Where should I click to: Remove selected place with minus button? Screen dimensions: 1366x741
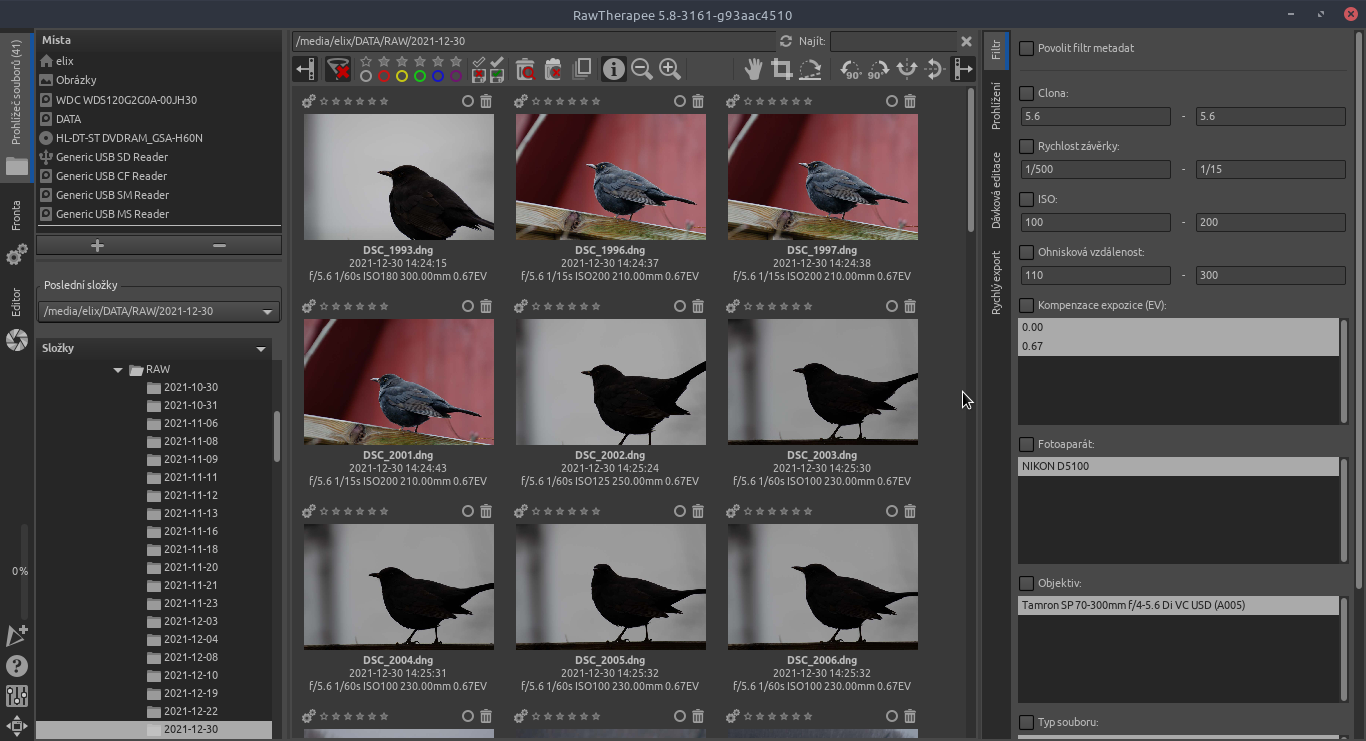coord(220,246)
